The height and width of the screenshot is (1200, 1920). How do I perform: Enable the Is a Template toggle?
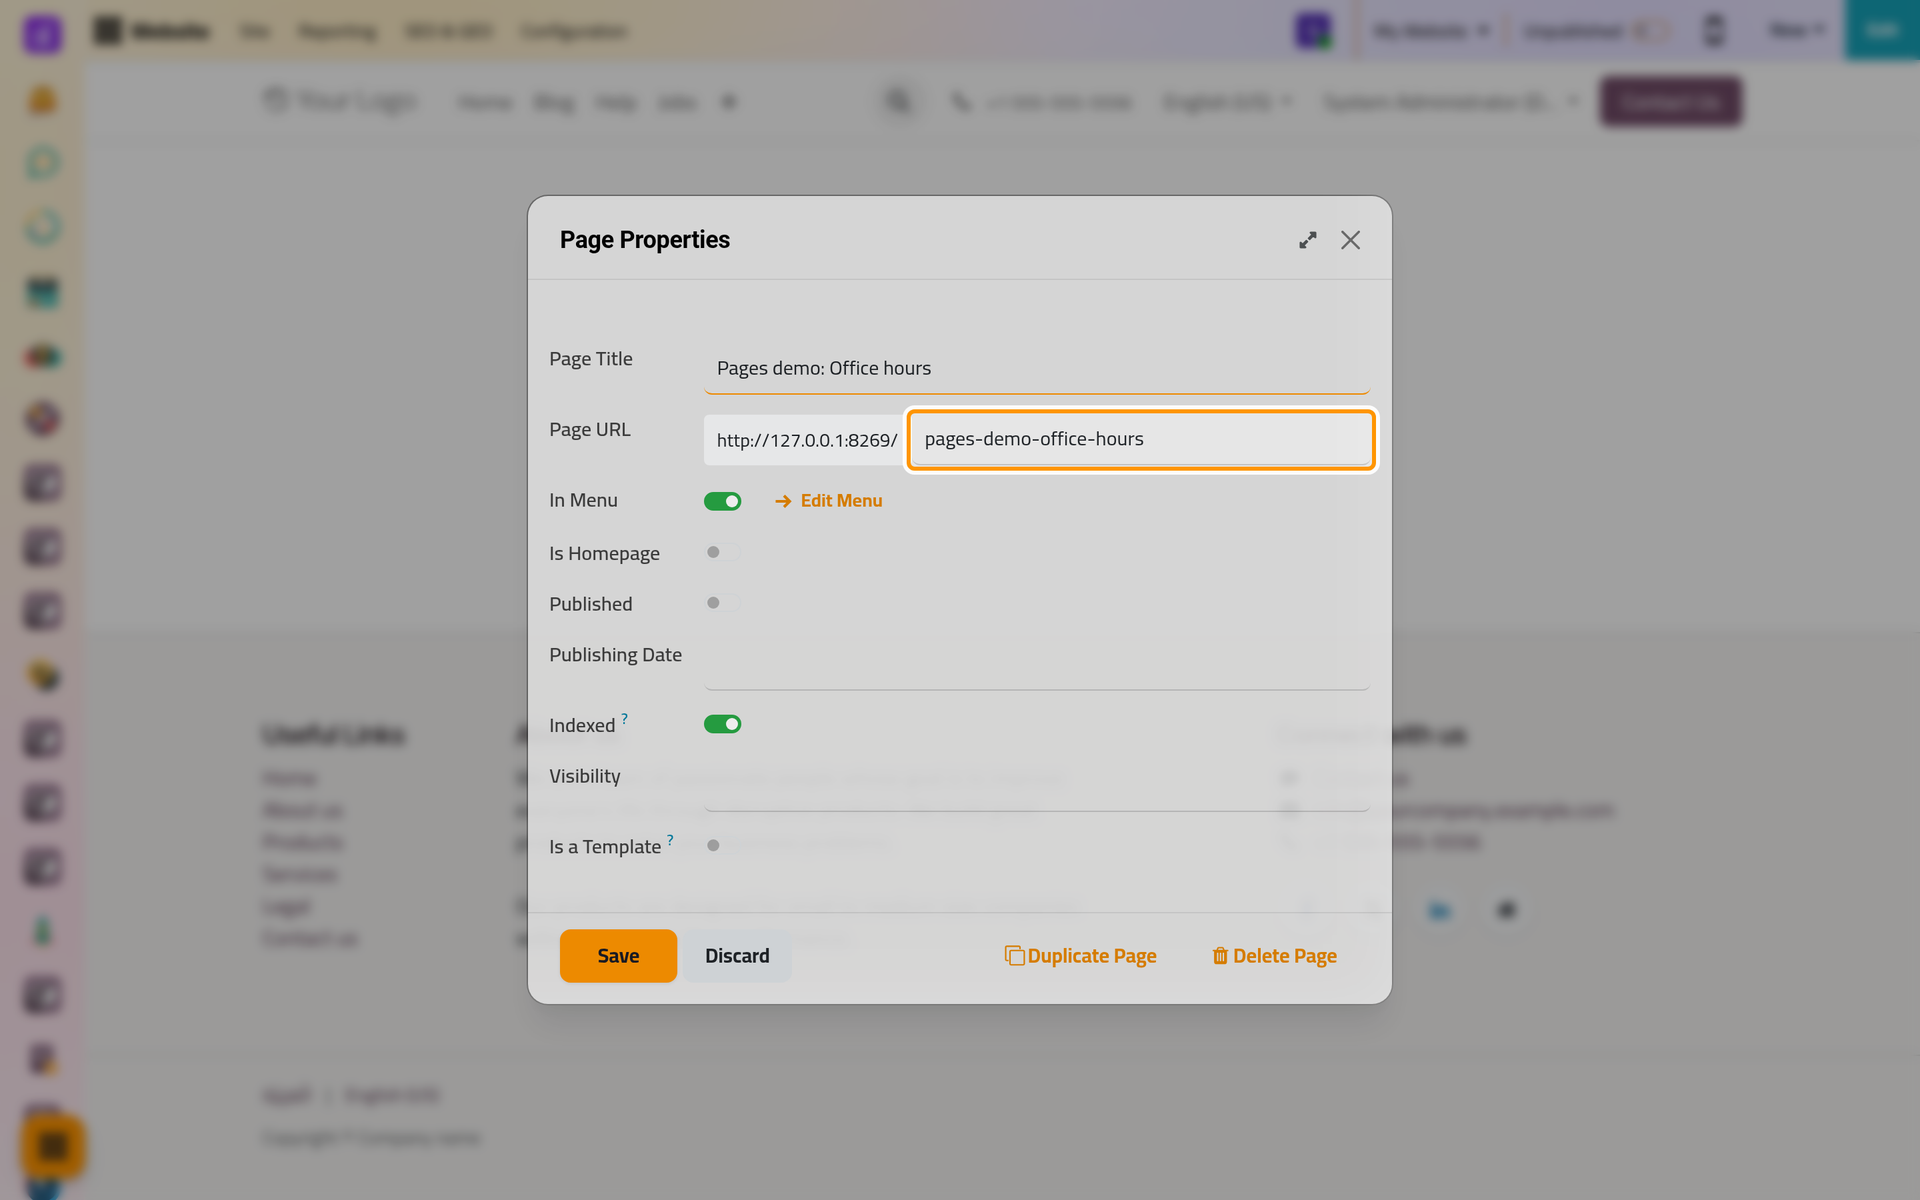click(x=722, y=845)
